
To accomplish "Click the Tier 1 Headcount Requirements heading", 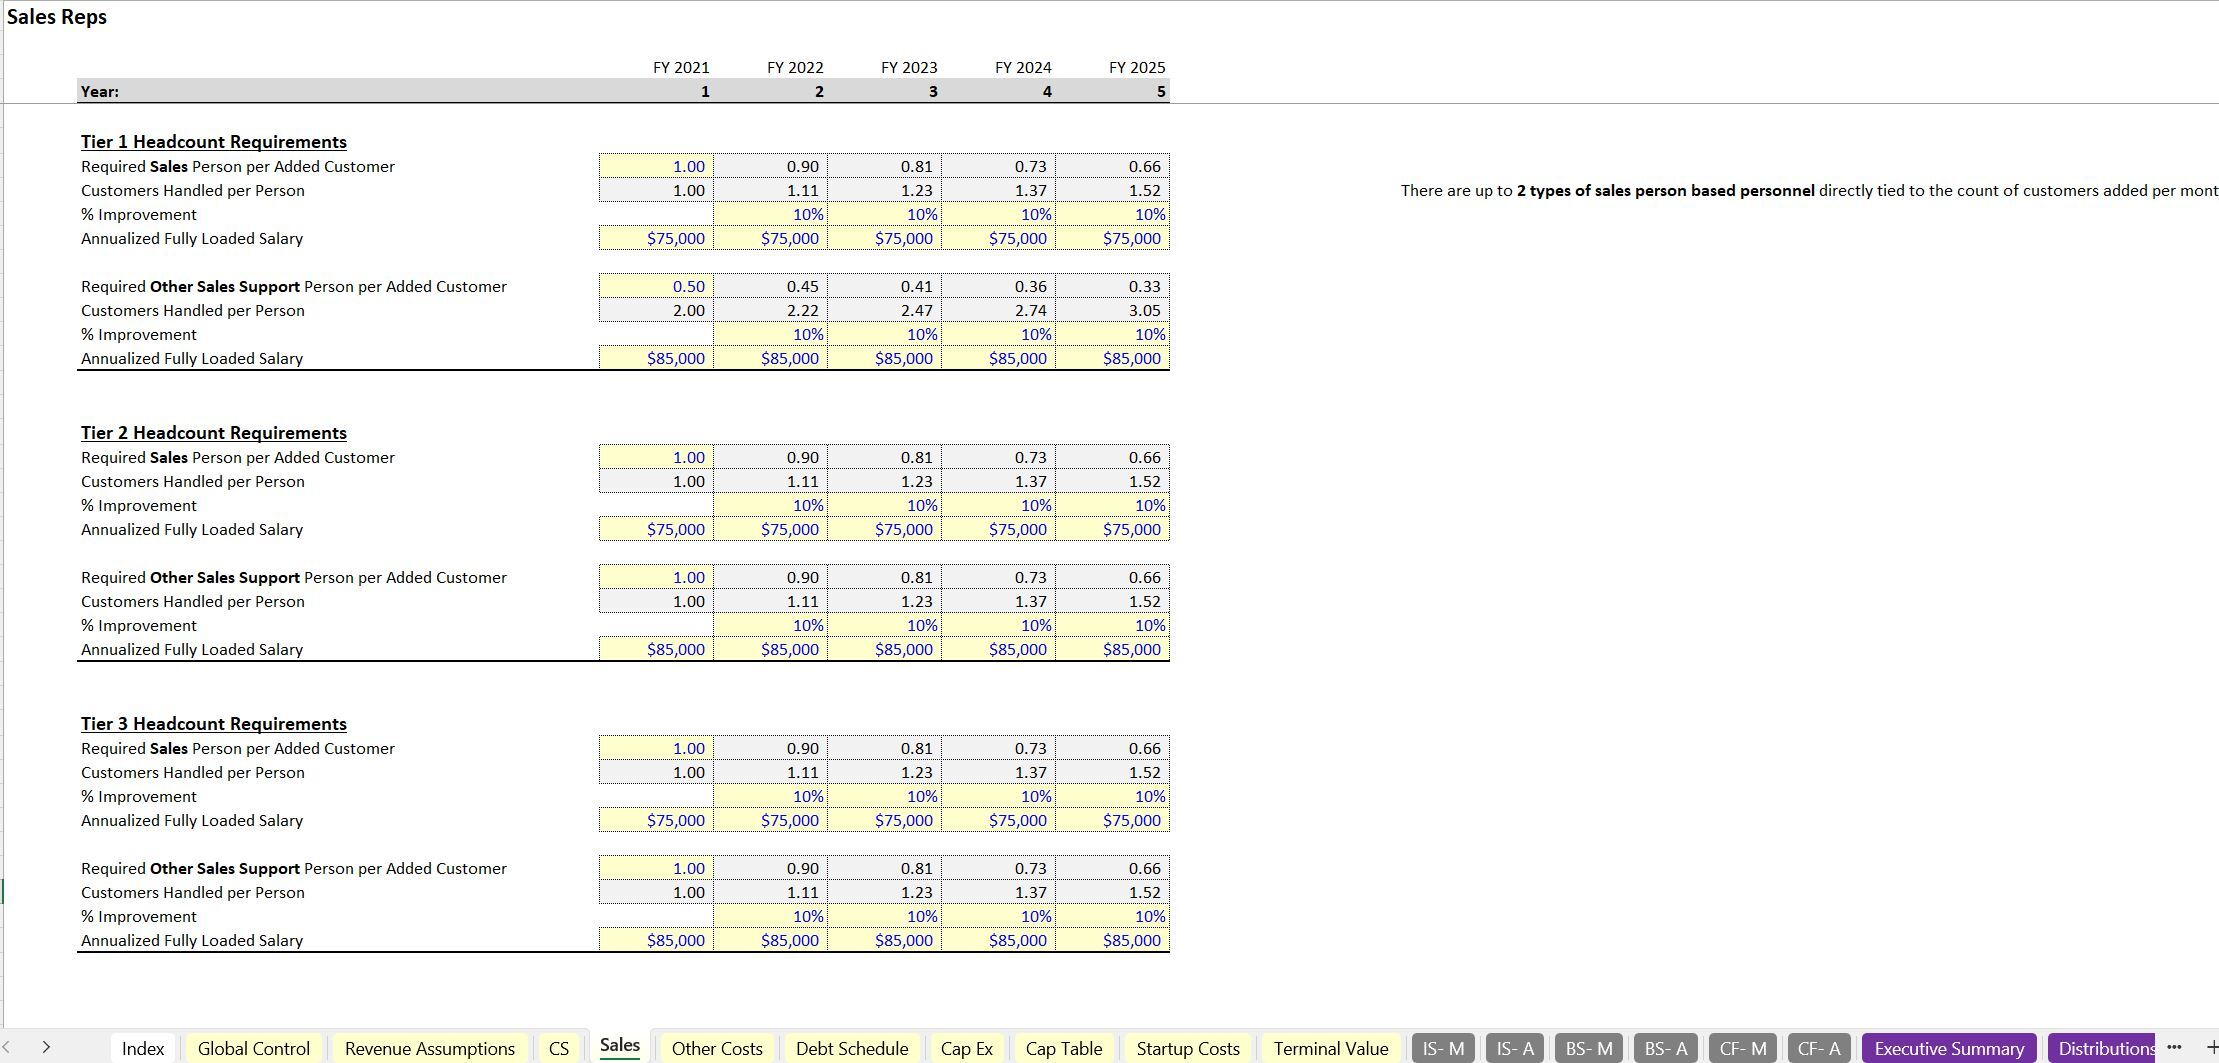I will pos(214,142).
